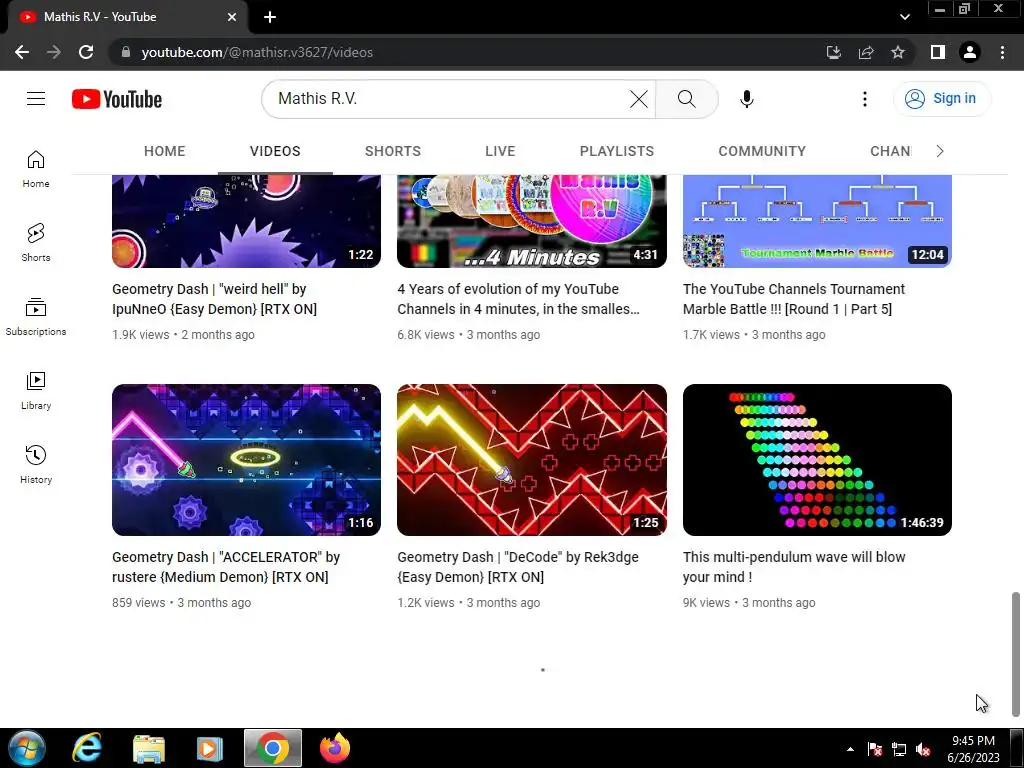Expand the tab search chevron in title bar

point(904,17)
